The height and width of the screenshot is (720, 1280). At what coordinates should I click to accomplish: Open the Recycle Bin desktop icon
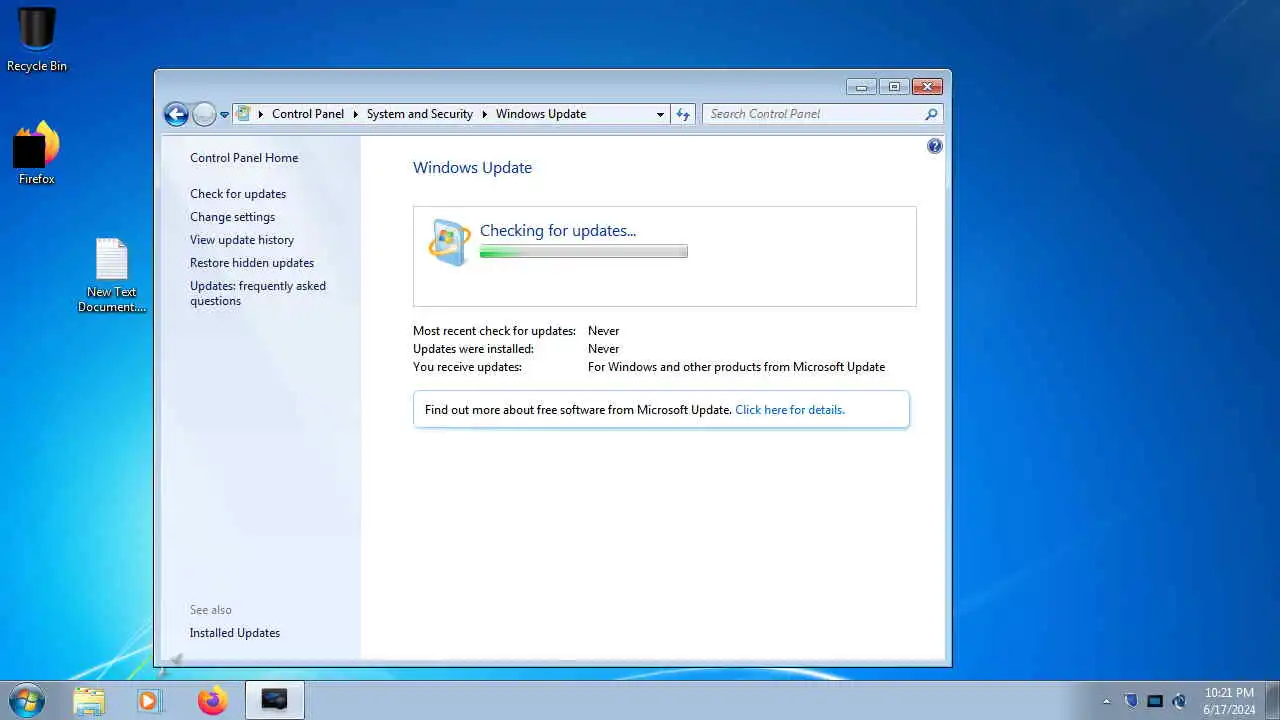37,40
